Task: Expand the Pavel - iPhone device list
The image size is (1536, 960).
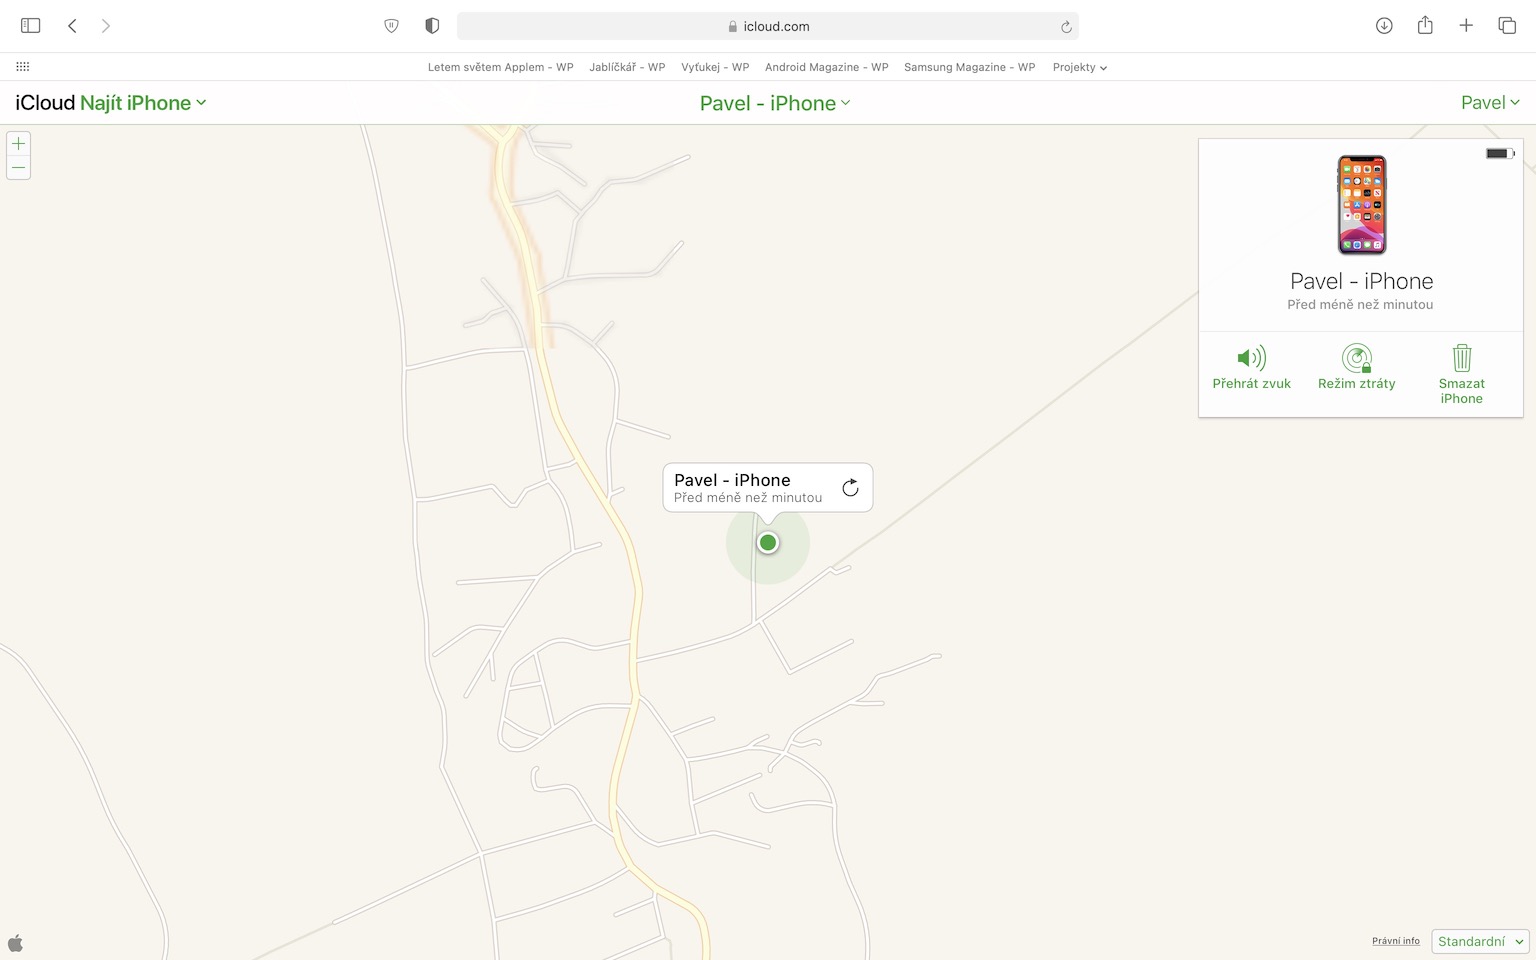Action: tap(775, 103)
